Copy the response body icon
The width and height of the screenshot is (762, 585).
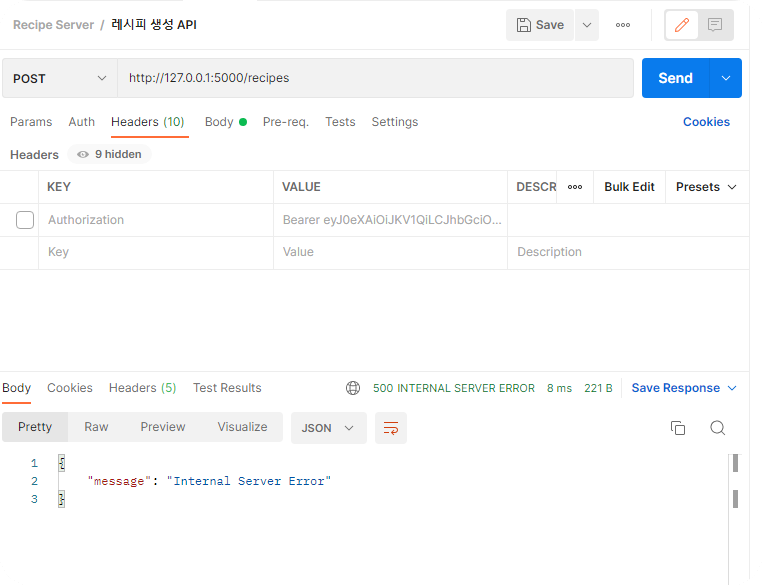678,428
